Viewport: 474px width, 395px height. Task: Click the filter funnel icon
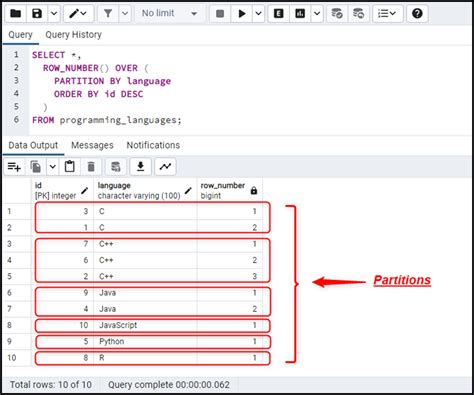click(x=108, y=14)
